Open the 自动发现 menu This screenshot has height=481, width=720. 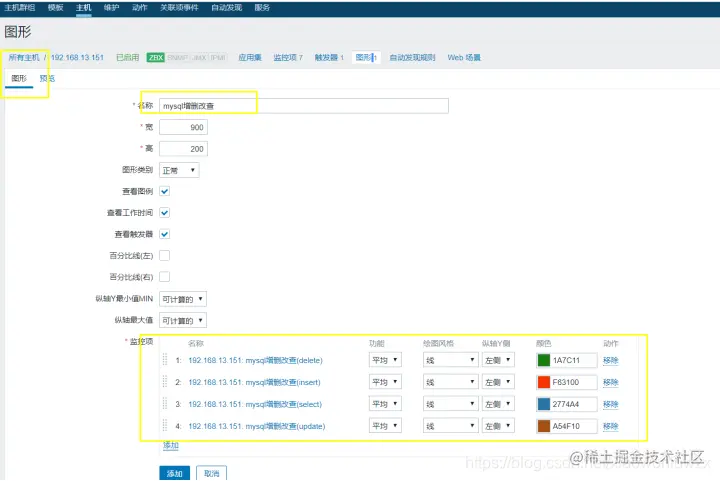(226, 7)
